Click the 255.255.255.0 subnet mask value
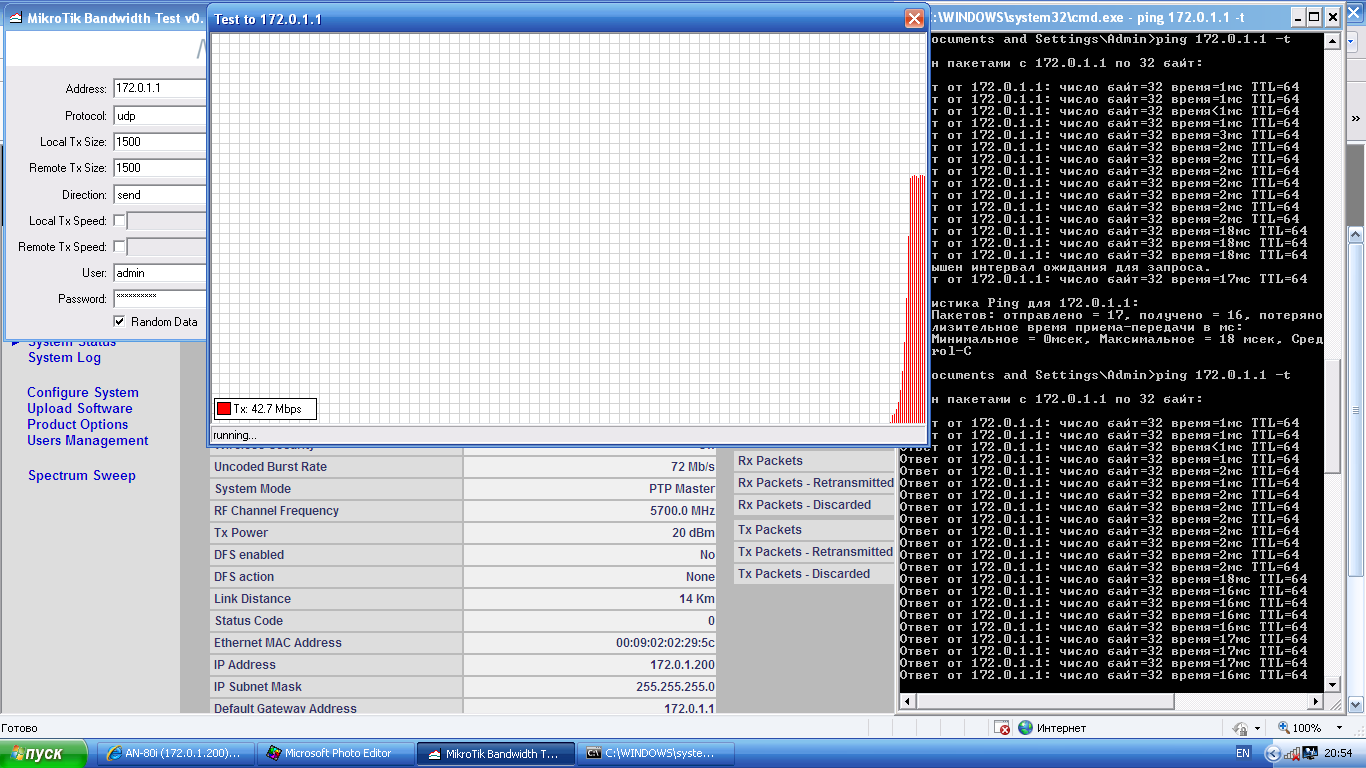1366x768 pixels. click(675, 687)
